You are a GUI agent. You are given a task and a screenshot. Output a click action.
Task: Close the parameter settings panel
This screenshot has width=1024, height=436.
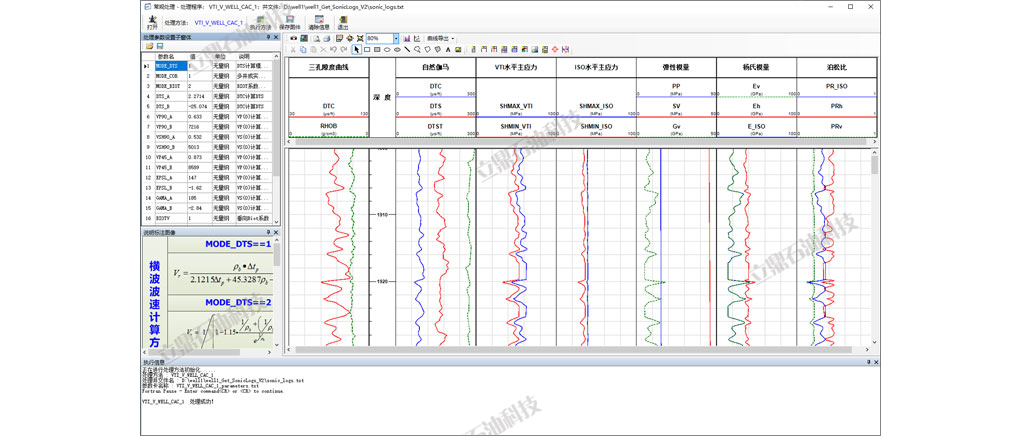point(276,37)
